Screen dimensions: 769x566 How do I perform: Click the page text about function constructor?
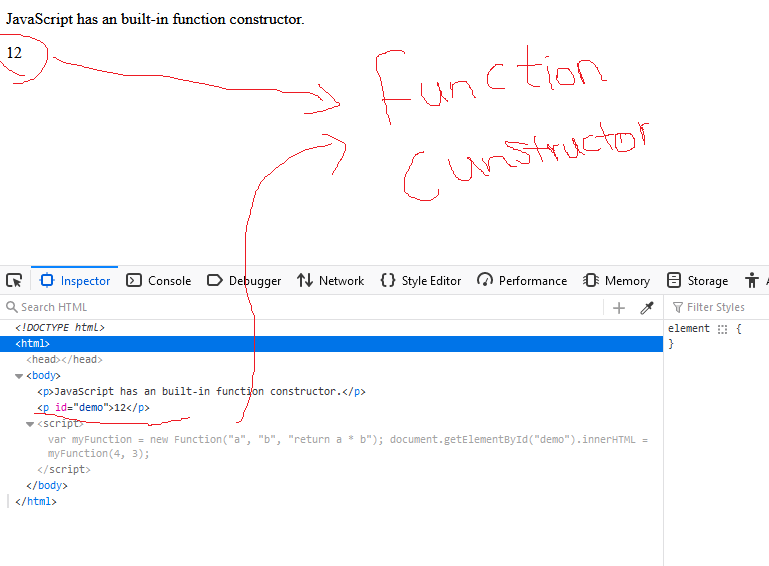click(155, 19)
